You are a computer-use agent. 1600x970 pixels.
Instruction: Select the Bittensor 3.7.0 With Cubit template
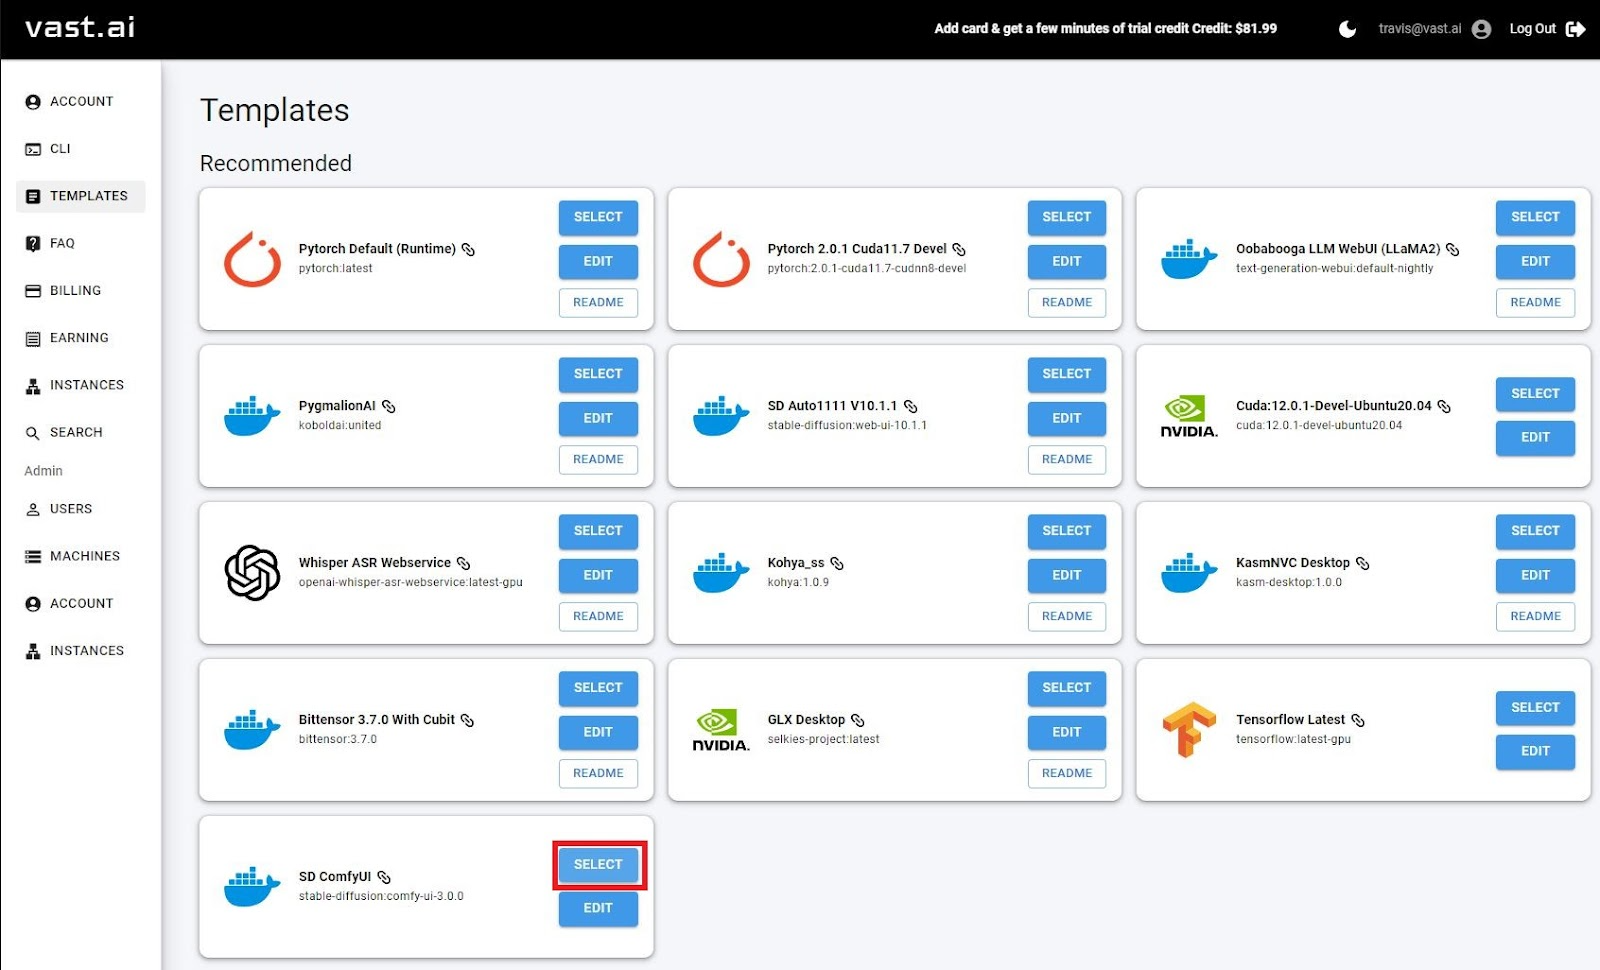click(598, 688)
